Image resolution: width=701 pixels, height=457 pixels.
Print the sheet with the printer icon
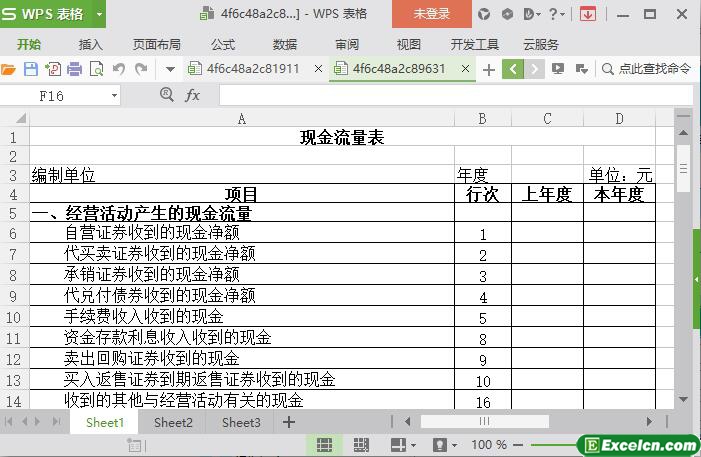75,69
